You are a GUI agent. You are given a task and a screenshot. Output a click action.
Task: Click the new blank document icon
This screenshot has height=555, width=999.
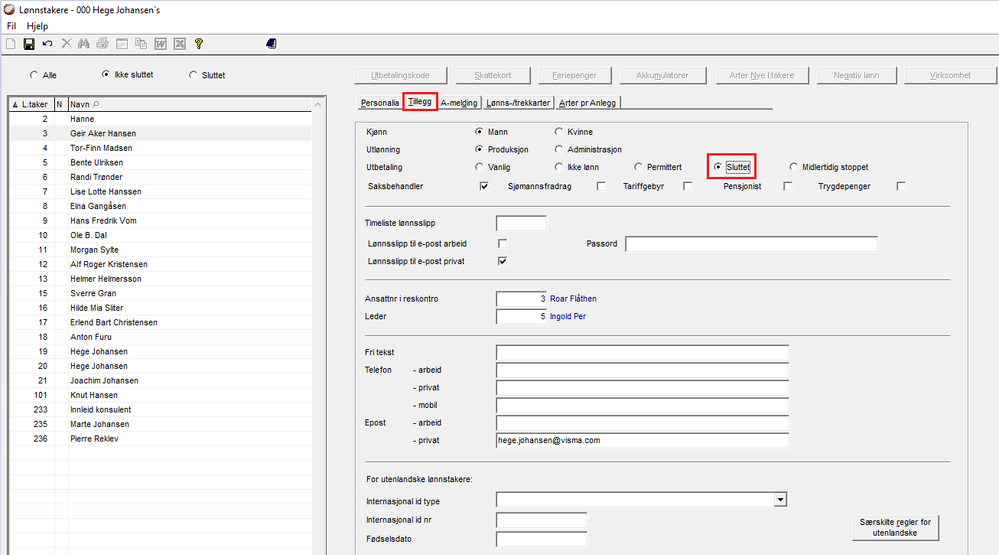pyautogui.click(x=11, y=44)
